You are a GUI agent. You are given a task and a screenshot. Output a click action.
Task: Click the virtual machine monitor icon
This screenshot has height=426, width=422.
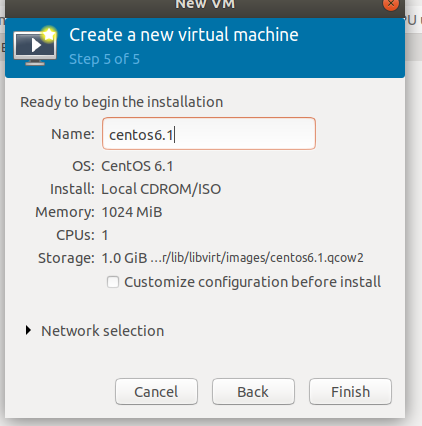(x=35, y=46)
